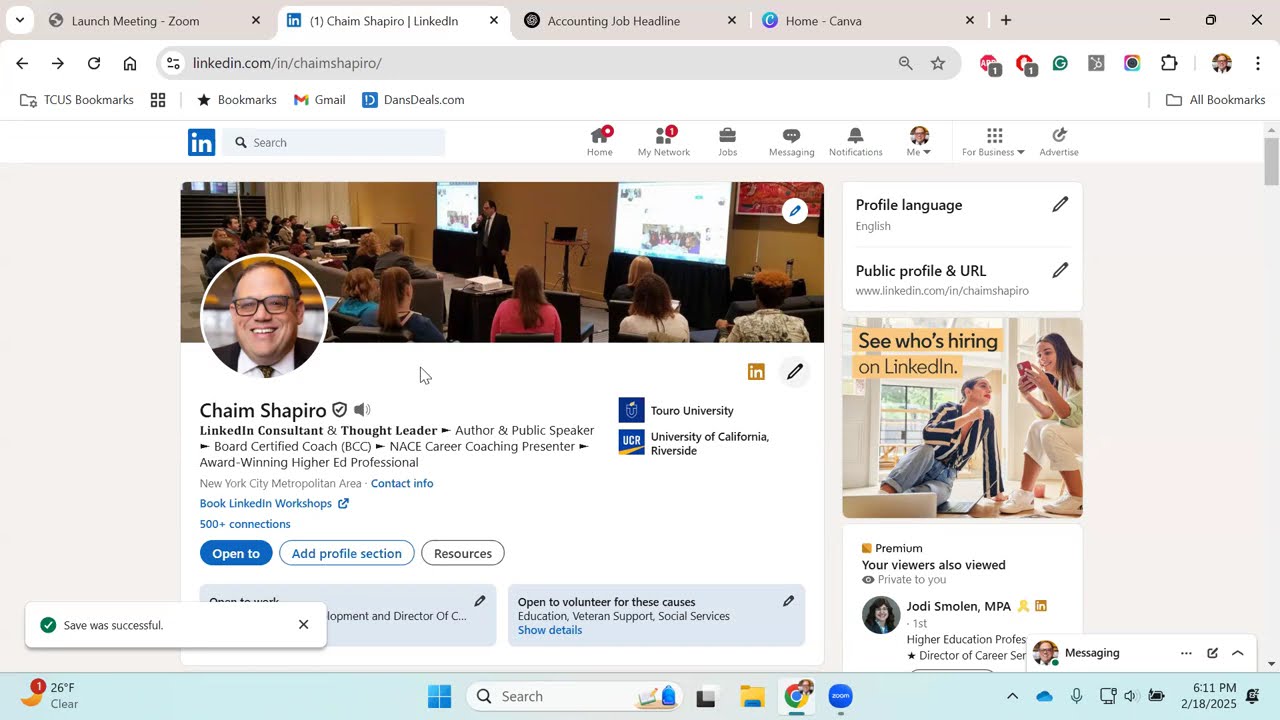Go back to previous page
The height and width of the screenshot is (720, 1280).
(x=22, y=63)
